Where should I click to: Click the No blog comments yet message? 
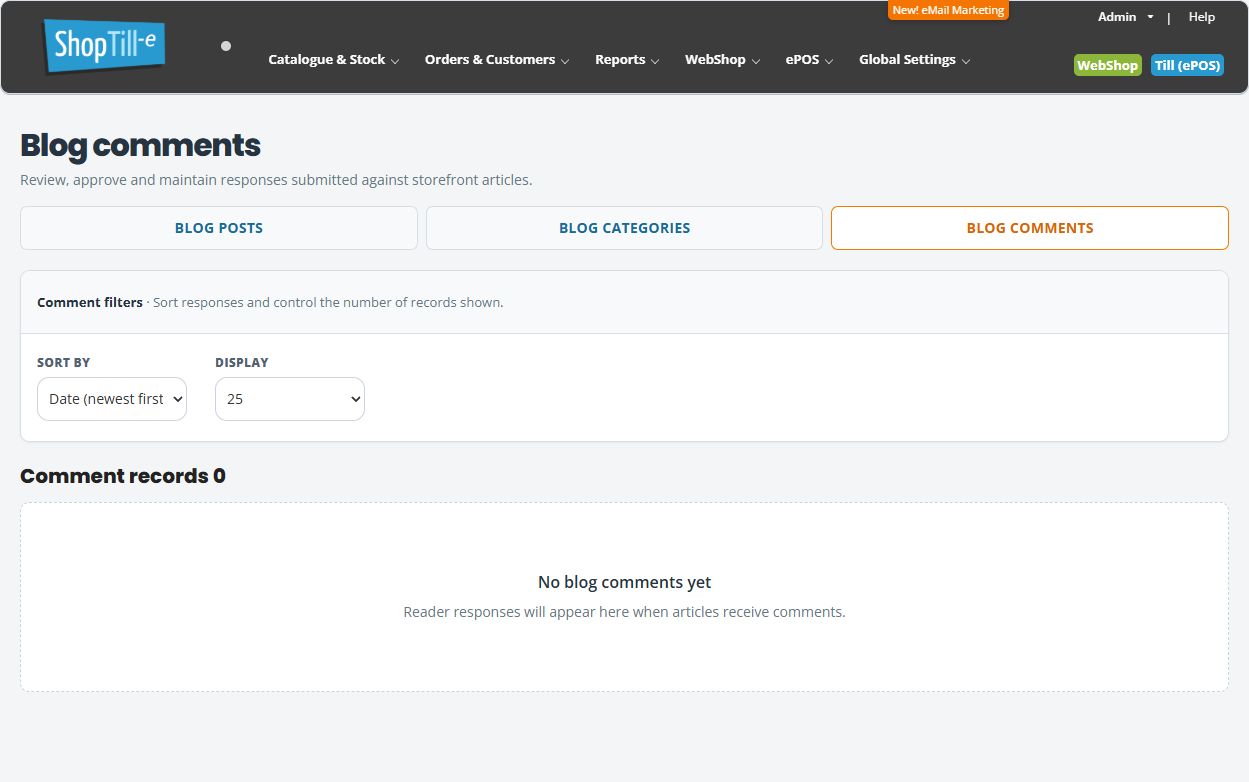coord(625,582)
